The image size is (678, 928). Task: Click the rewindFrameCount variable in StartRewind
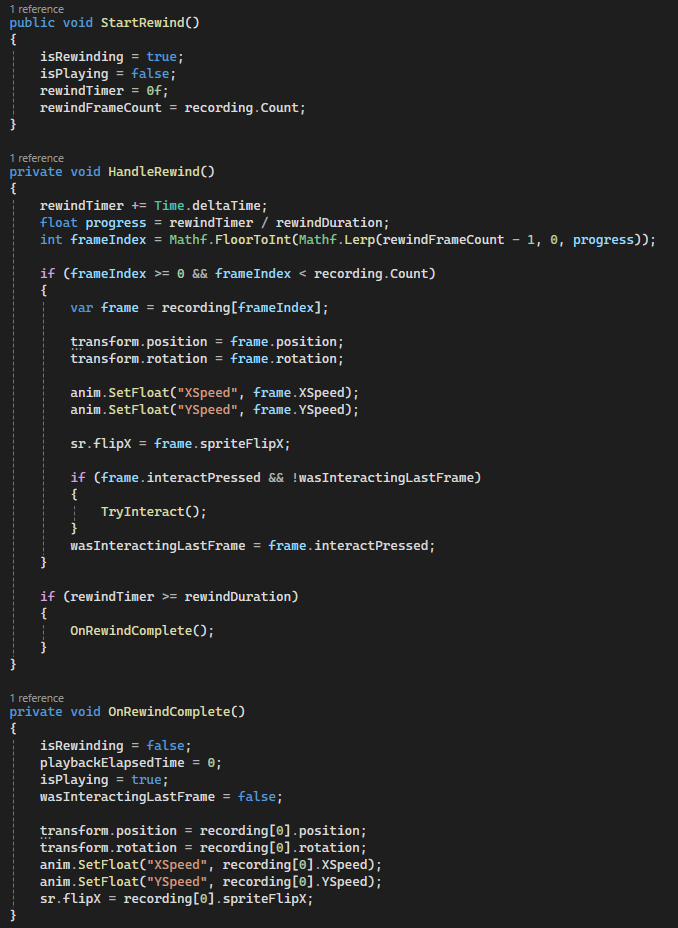pos(101,107)
